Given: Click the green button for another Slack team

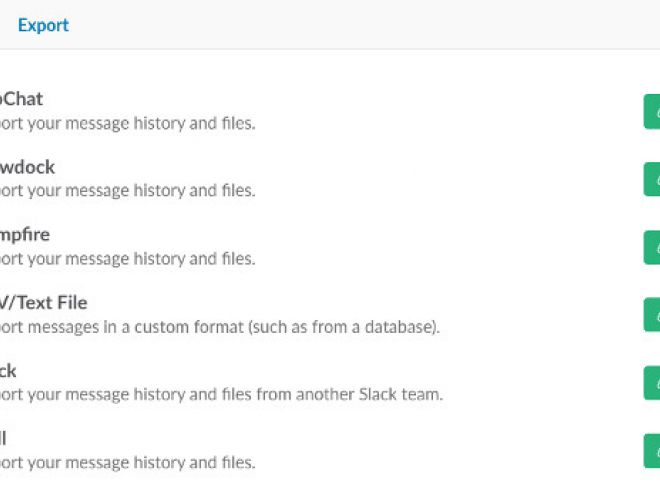Looking at the screenshot, I should [x=652, y=383].
